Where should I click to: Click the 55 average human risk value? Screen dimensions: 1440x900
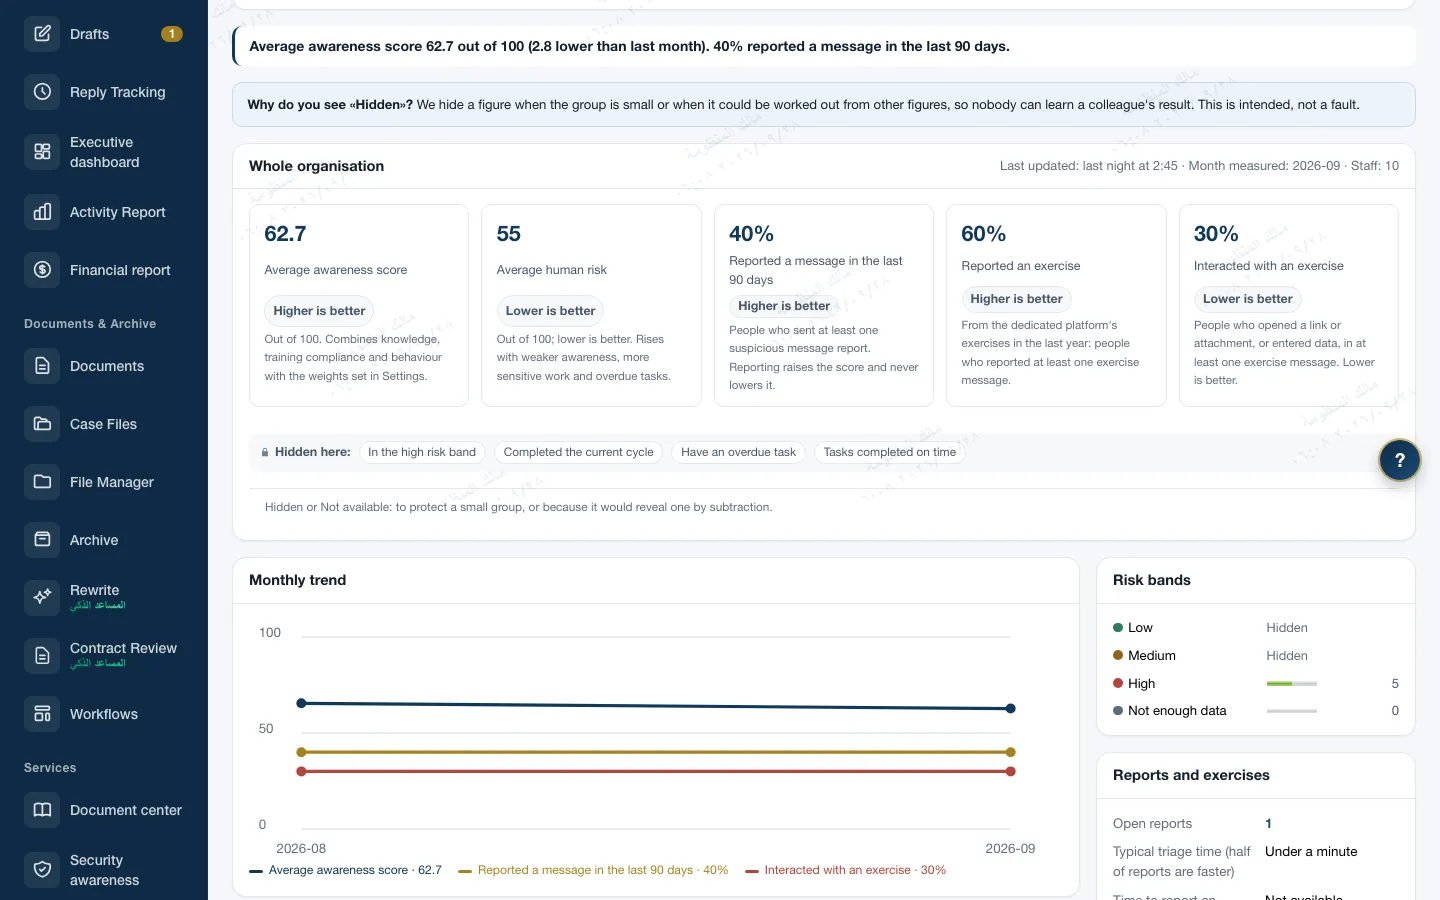tap(508, 234)
